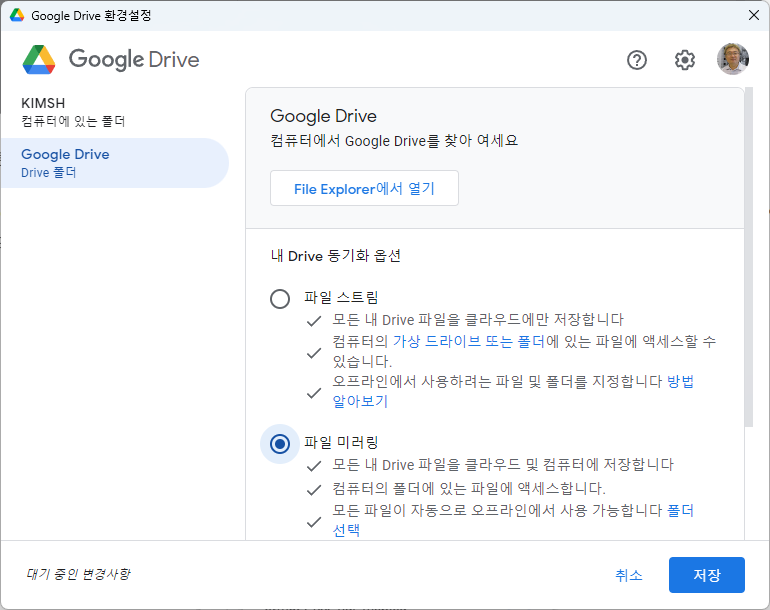Click the small Drive icon in title bar
Viewport: 770px width, 610px height.
click(x=16, y=16)
